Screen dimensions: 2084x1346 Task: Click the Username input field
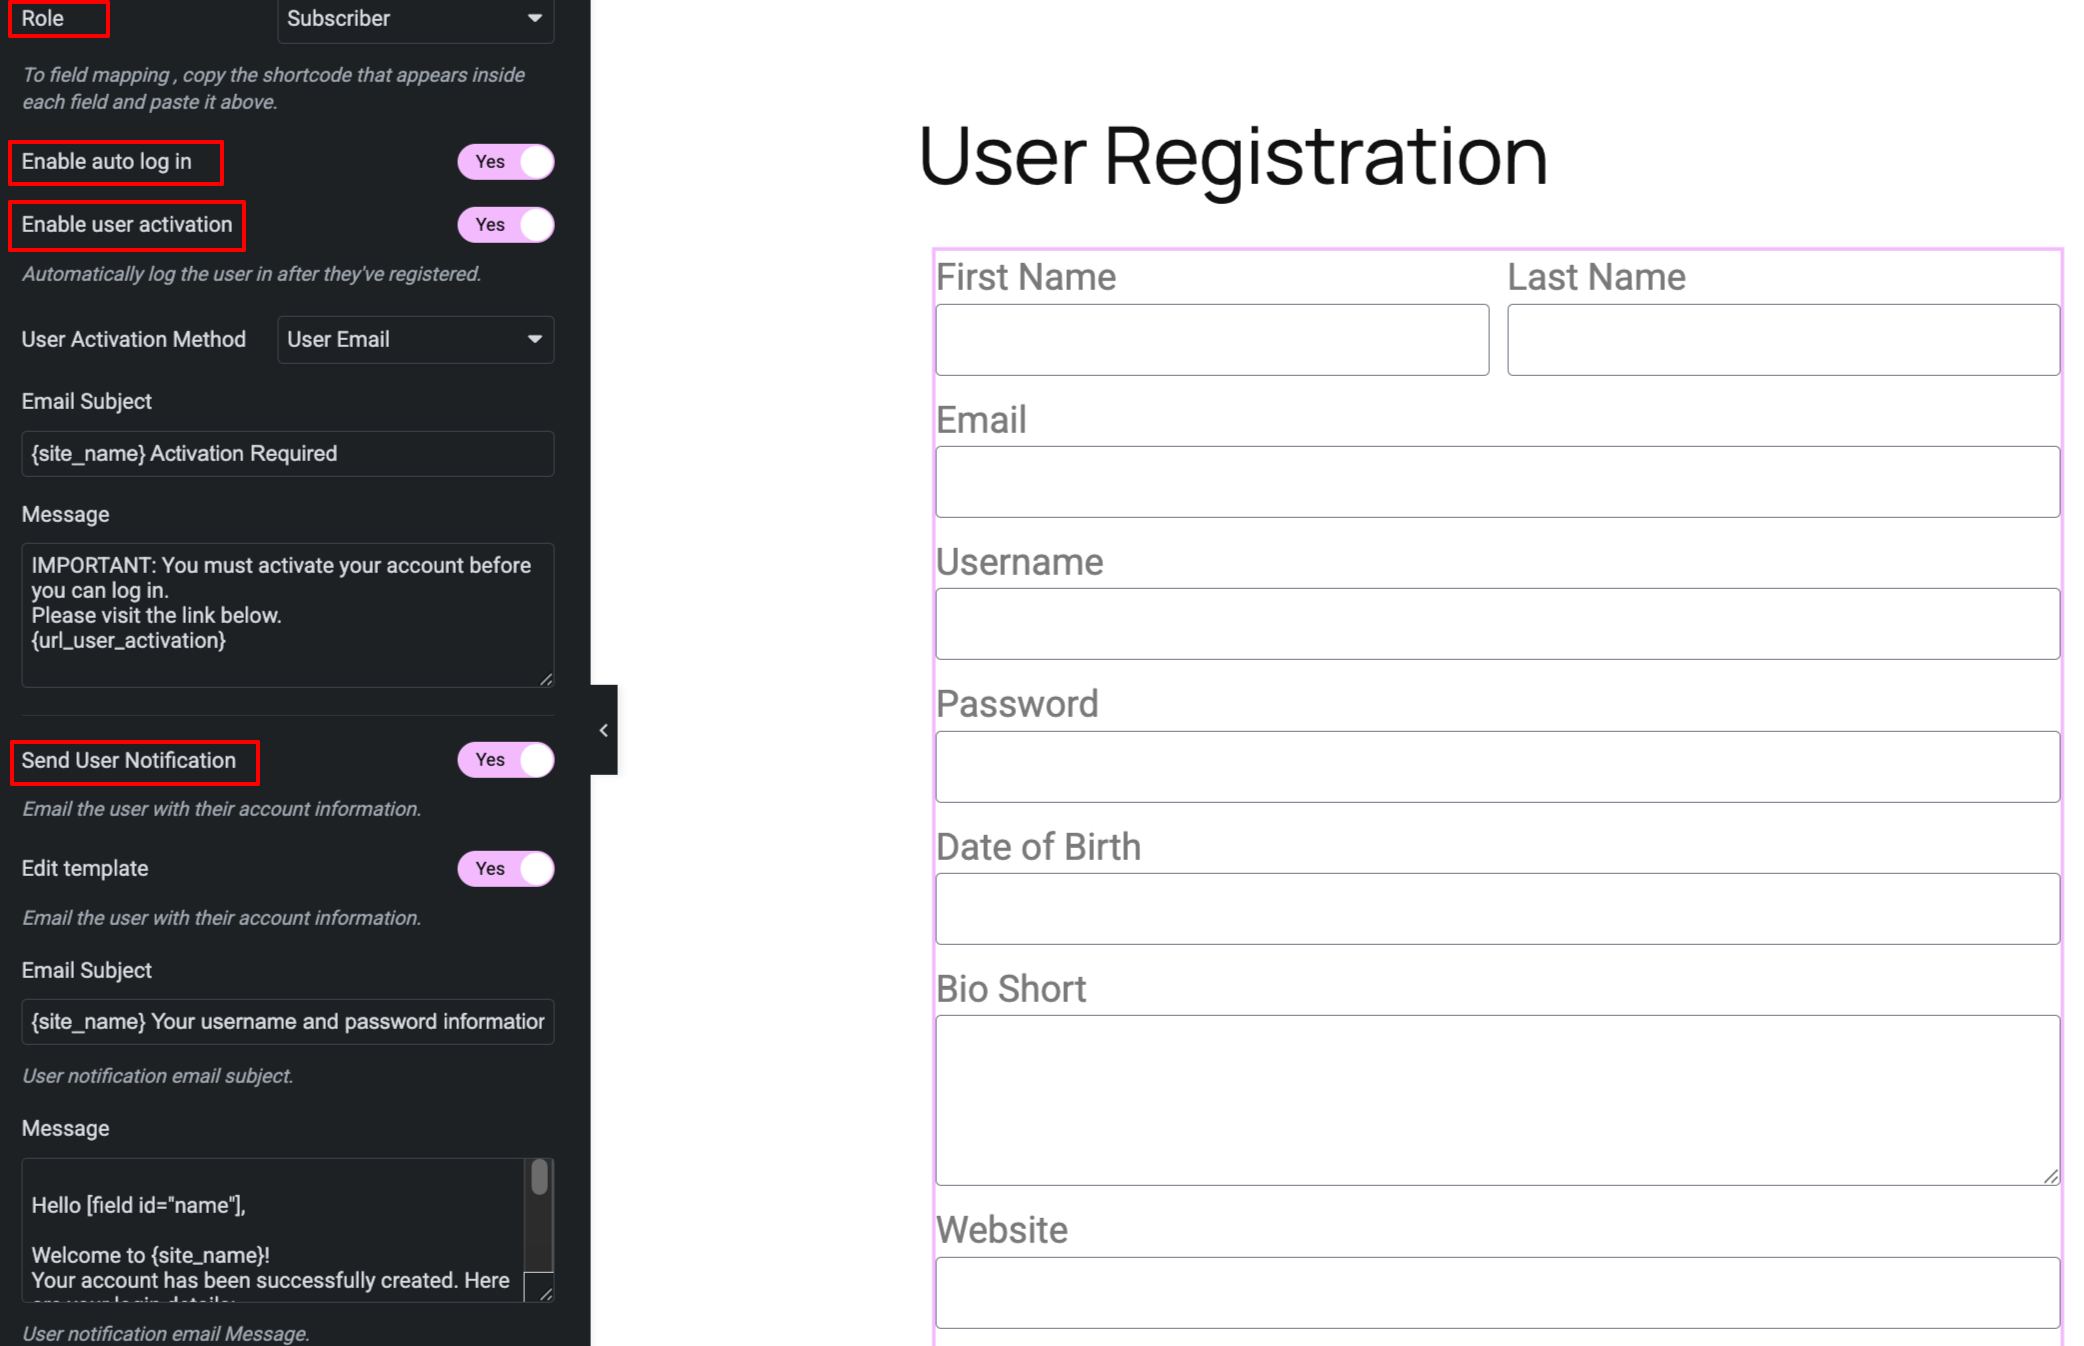[1497, 622]
